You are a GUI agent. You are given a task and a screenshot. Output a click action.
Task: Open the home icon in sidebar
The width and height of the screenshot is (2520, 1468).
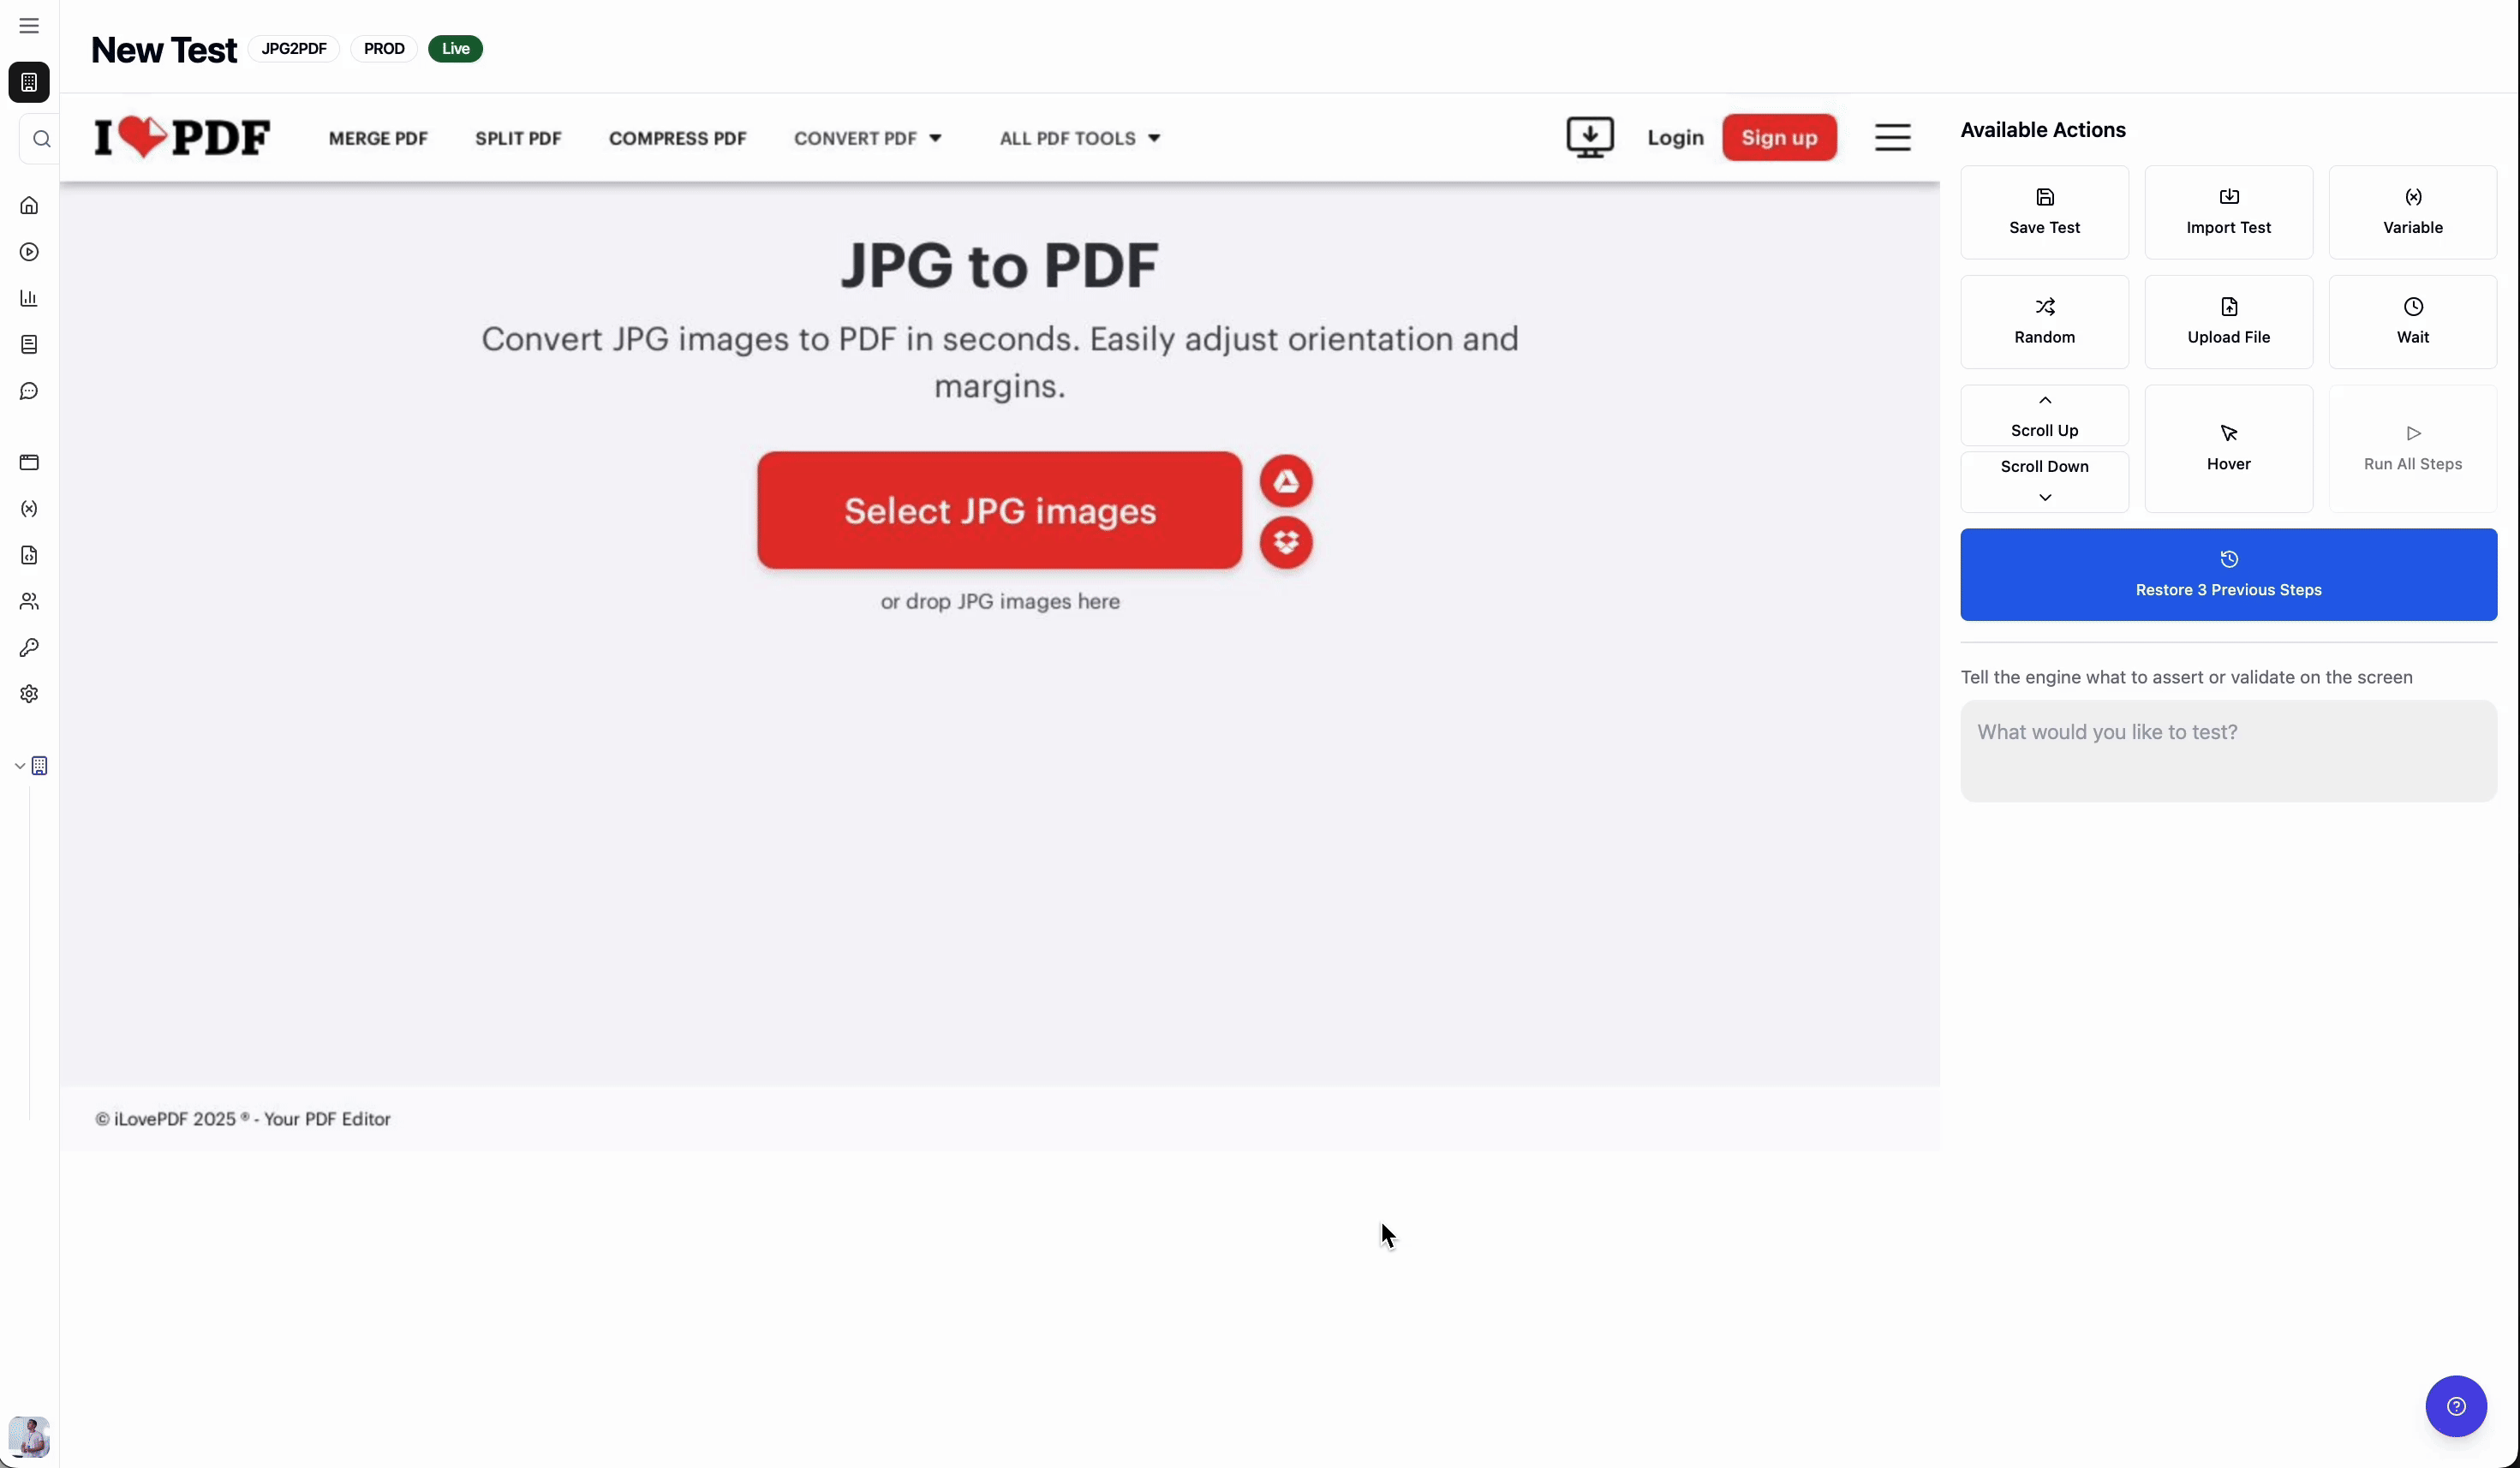(29, 206)
